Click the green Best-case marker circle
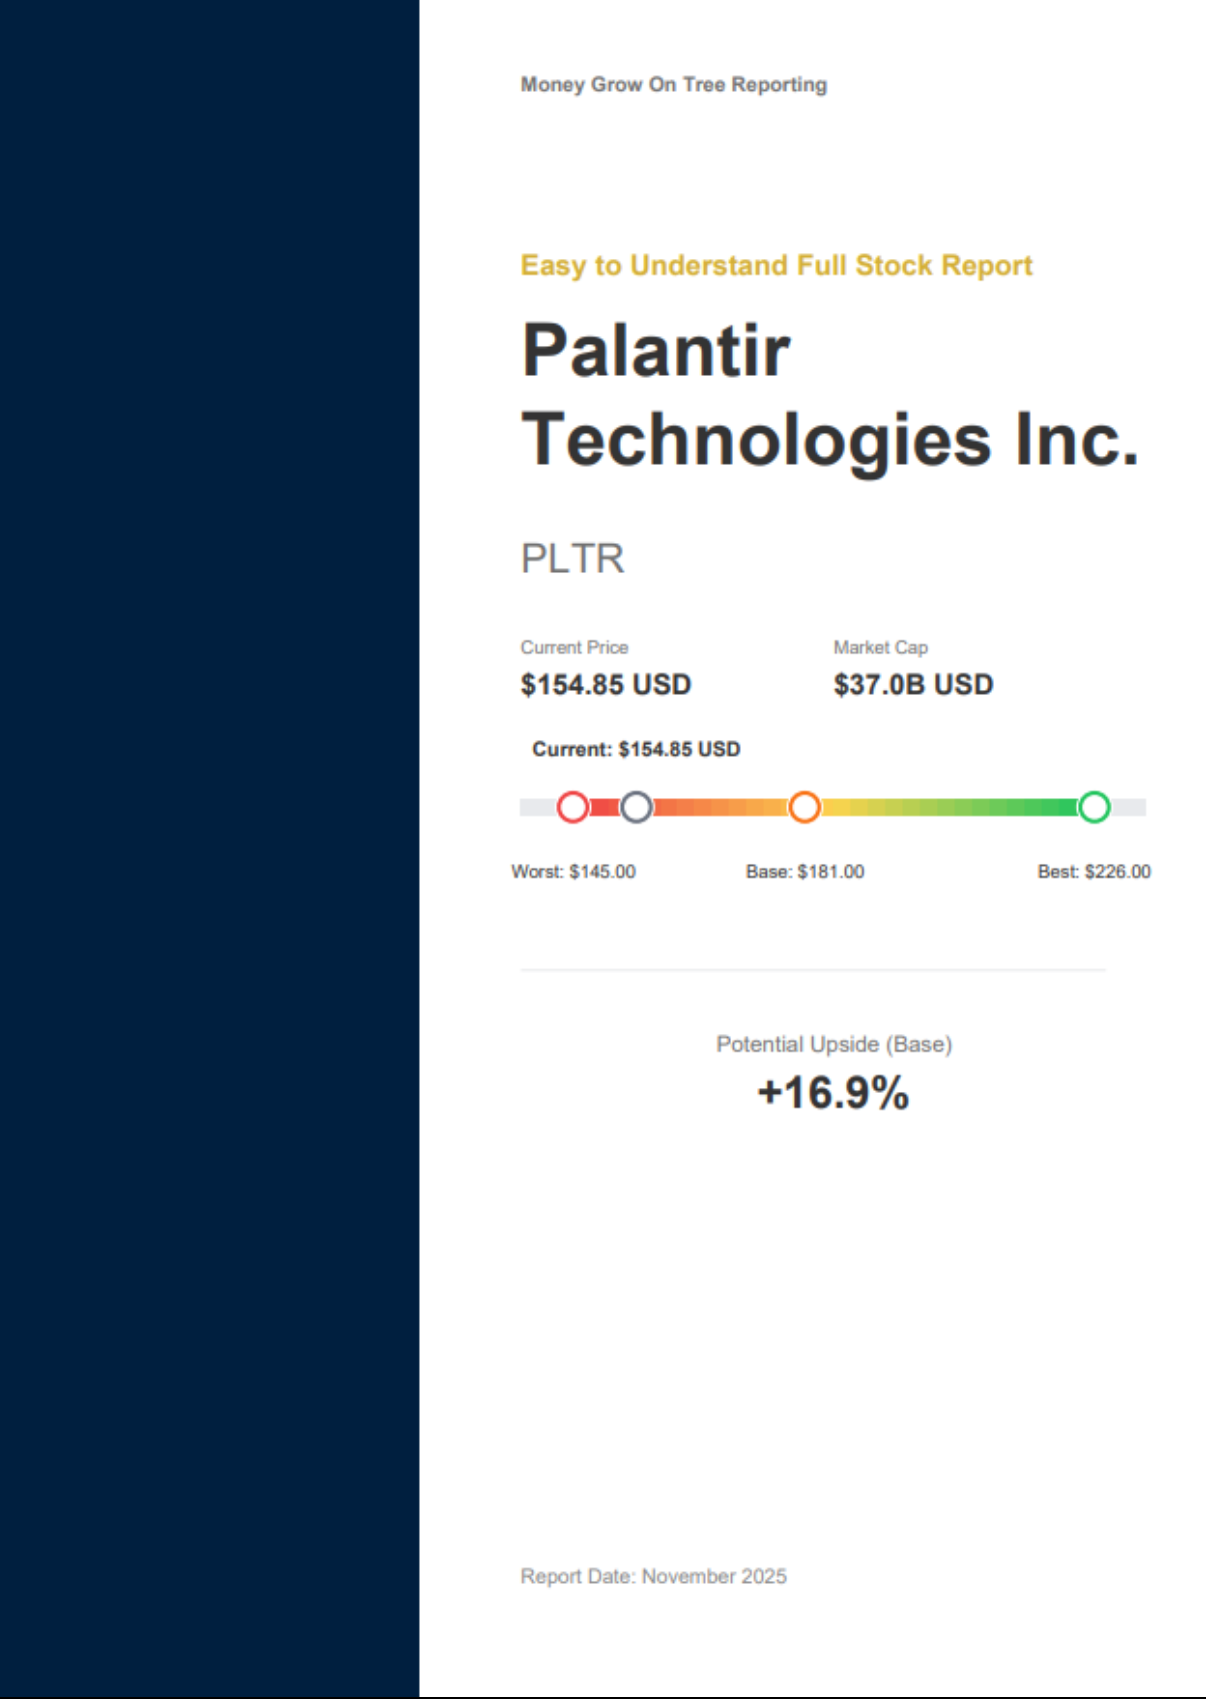This screenshot has width=1206, height=1699. (1094, 807)
